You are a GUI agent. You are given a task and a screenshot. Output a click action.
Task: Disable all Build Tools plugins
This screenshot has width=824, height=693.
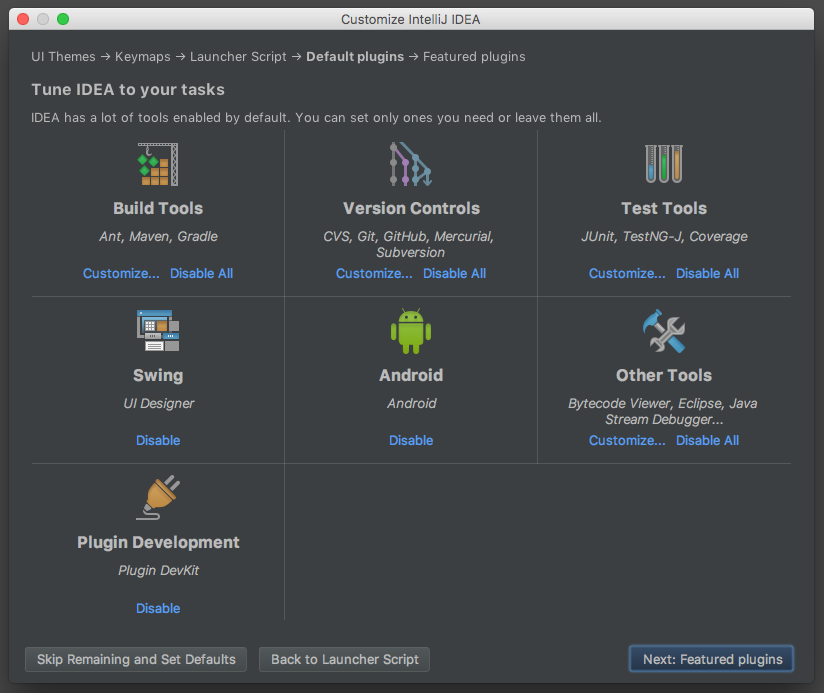tap(201, 273)
